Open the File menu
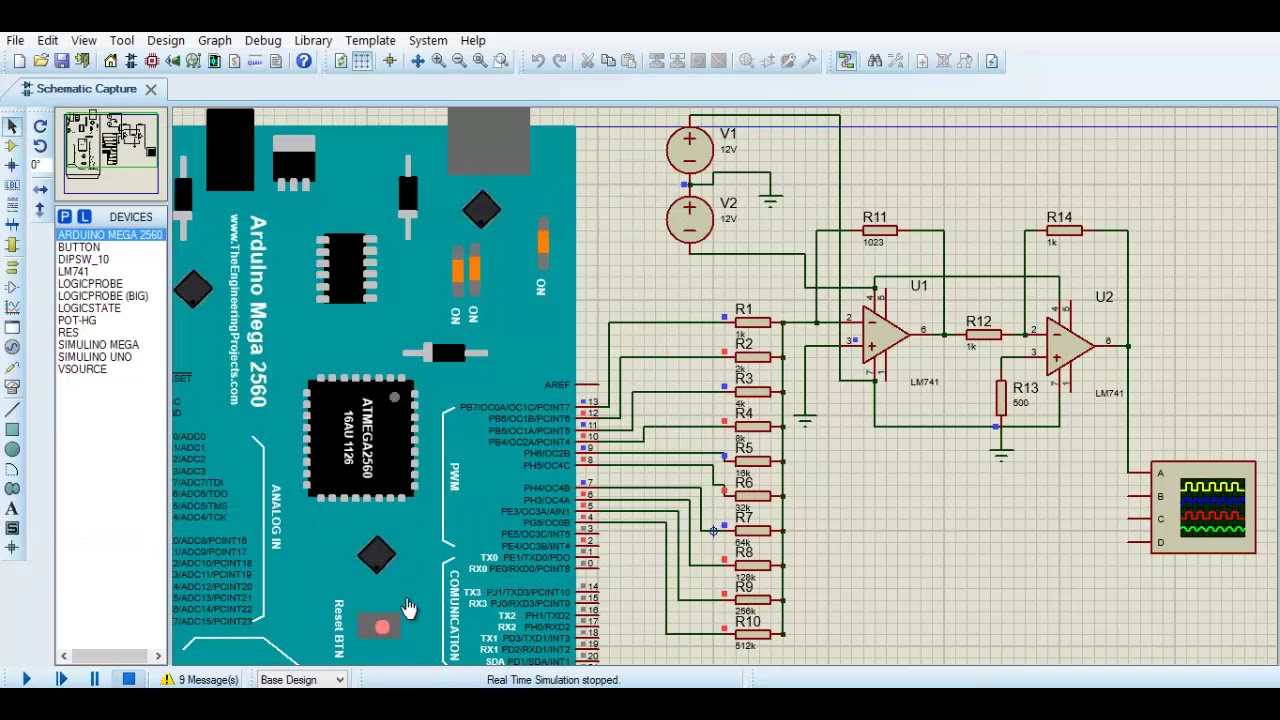 click(x=15, y=41)
